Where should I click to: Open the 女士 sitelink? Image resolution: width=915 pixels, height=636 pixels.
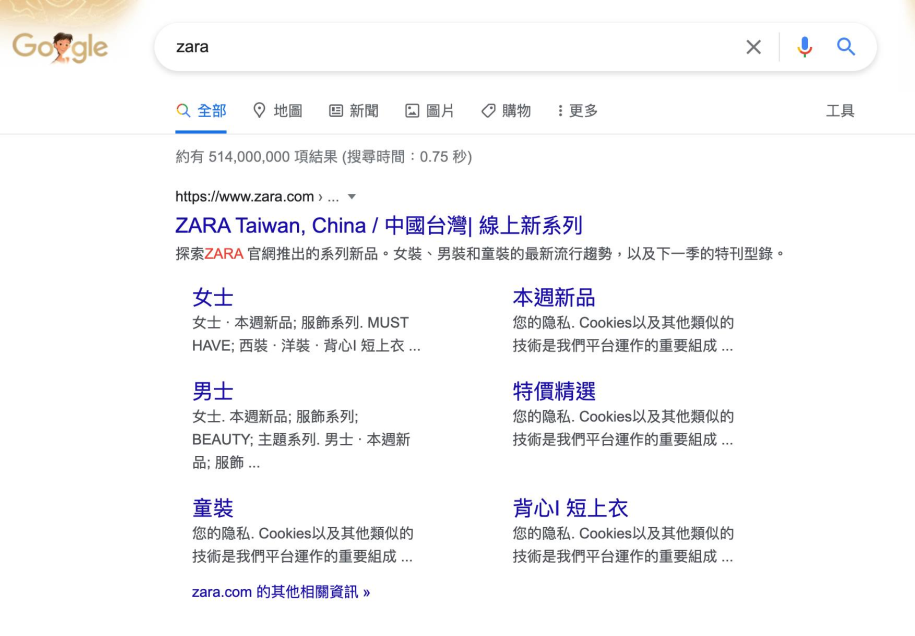point(213,298)
